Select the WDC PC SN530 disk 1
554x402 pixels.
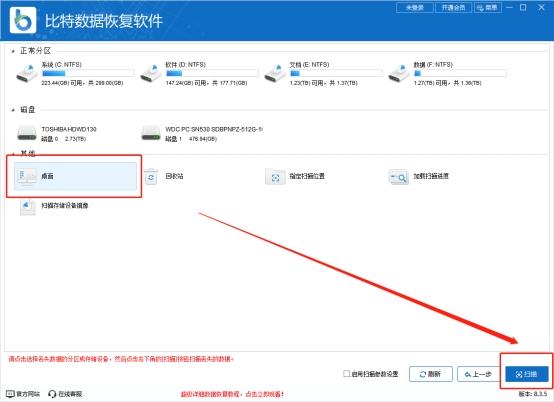(202, 134)
